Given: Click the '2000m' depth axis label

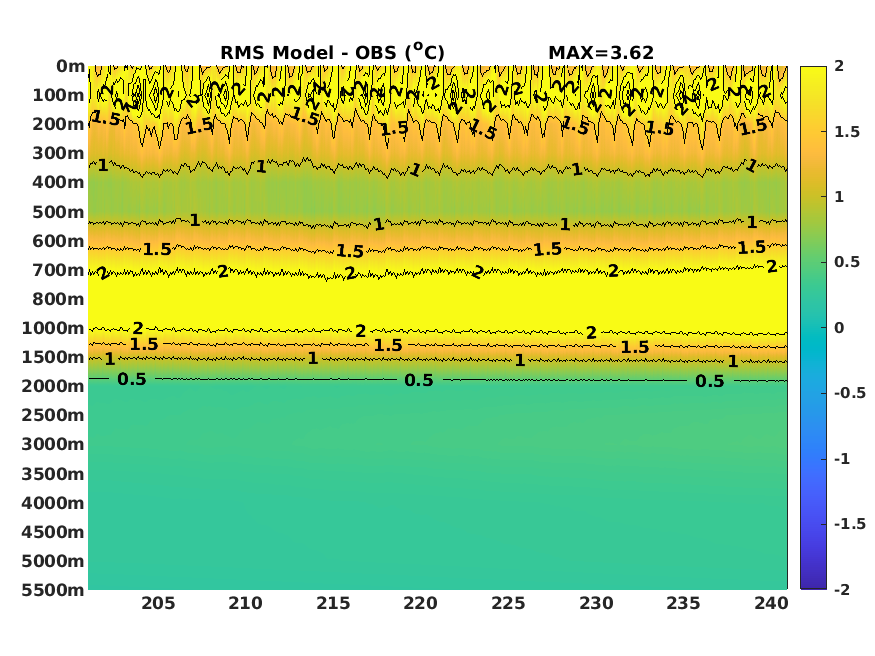Looking at the screenshot, I should pos(54,387).
